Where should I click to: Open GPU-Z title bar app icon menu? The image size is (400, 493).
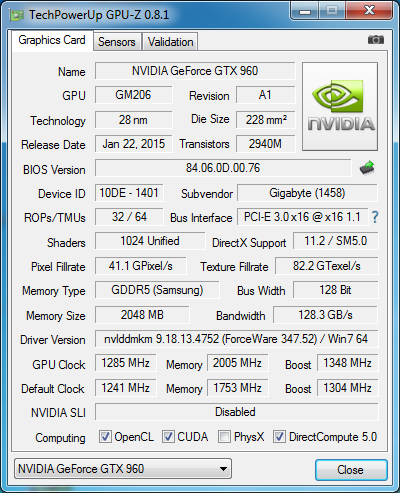click(17, 15)
